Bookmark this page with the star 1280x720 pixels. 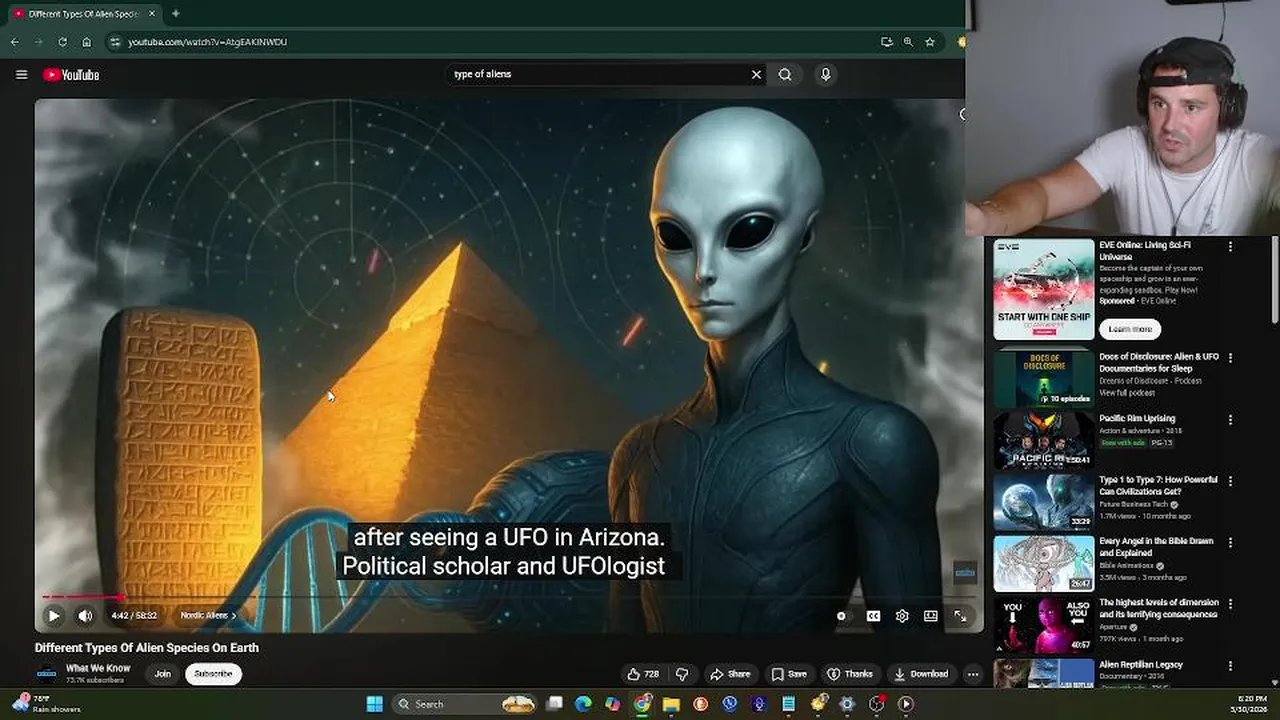tap(930, 42)
